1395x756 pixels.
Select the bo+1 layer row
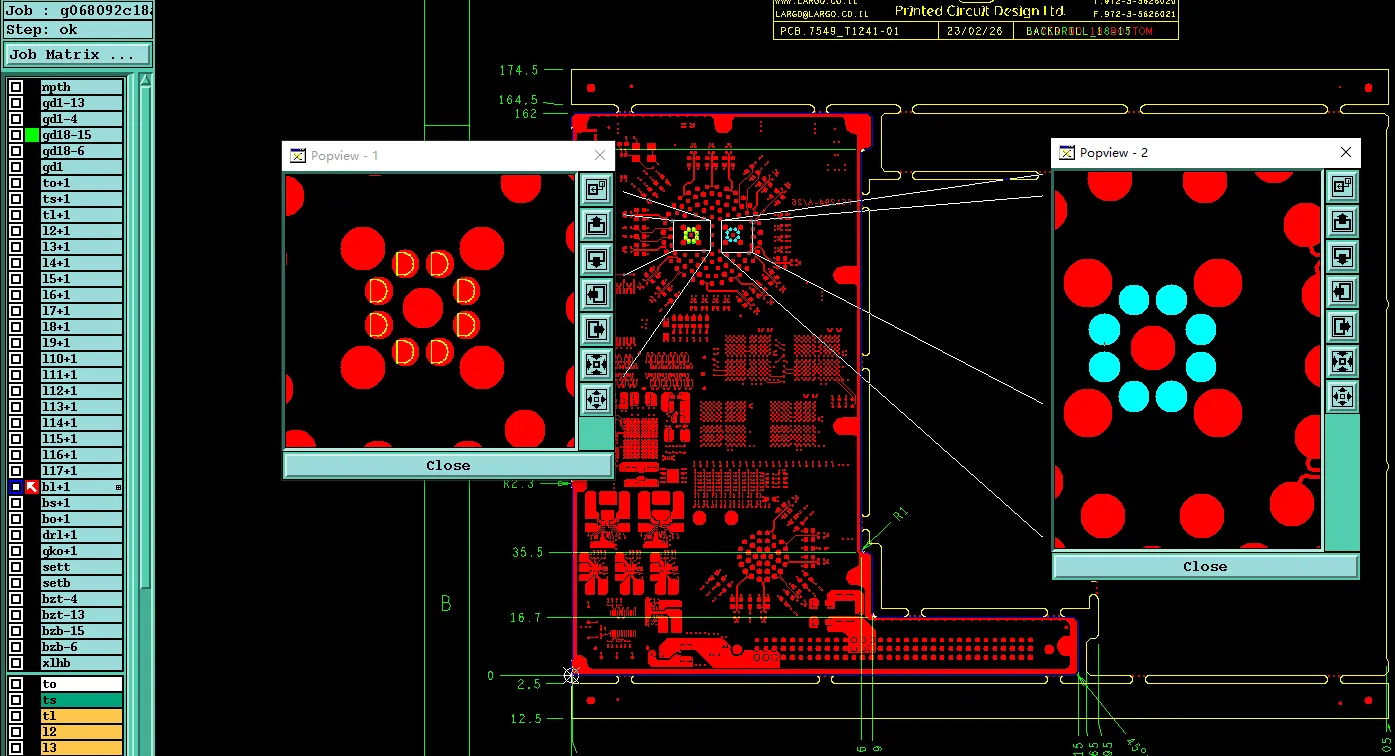coord(81,519)
